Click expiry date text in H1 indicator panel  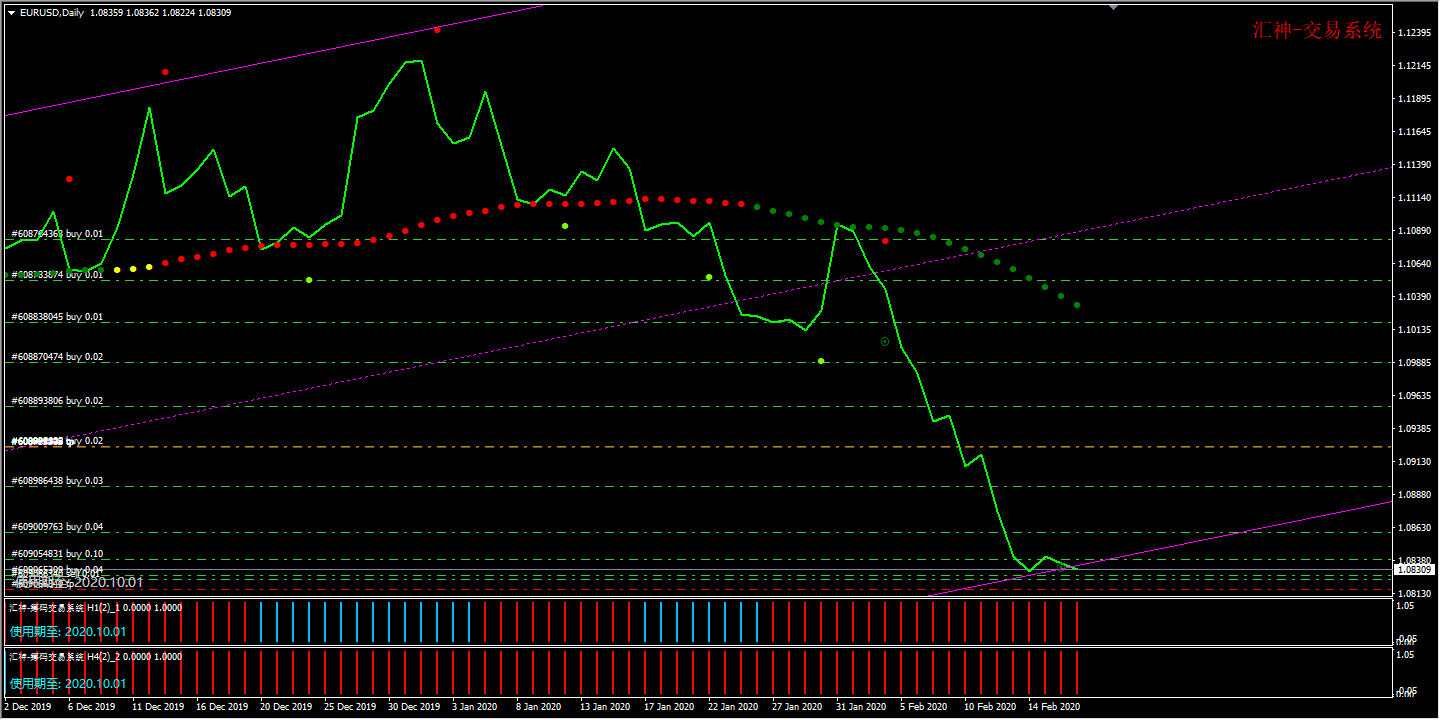click(68, 632)
